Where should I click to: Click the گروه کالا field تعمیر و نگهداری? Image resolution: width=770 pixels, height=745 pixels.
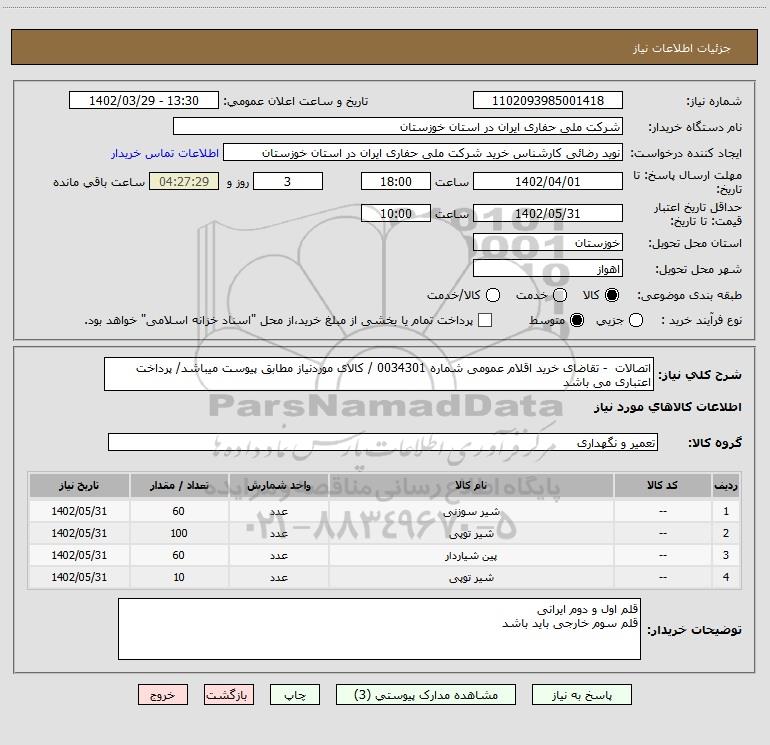pos(383,442)
